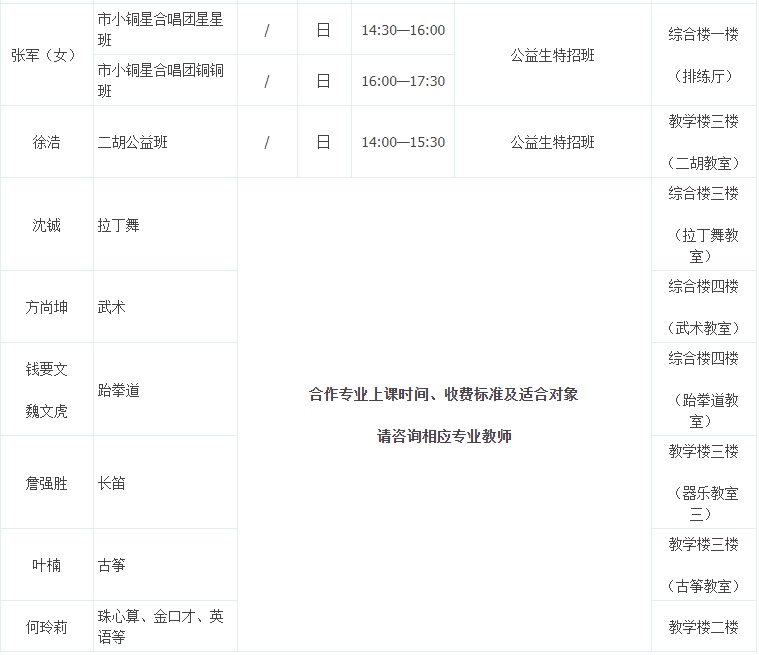
Task: Click teacher name 方尚坤
Action: tap(46, 308)
